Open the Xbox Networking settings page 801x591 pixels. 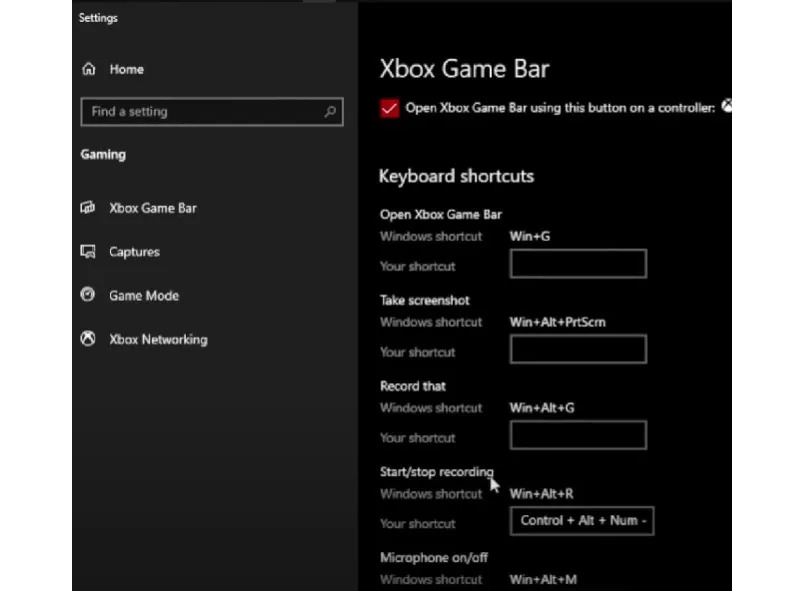click(x=157, y=339)
